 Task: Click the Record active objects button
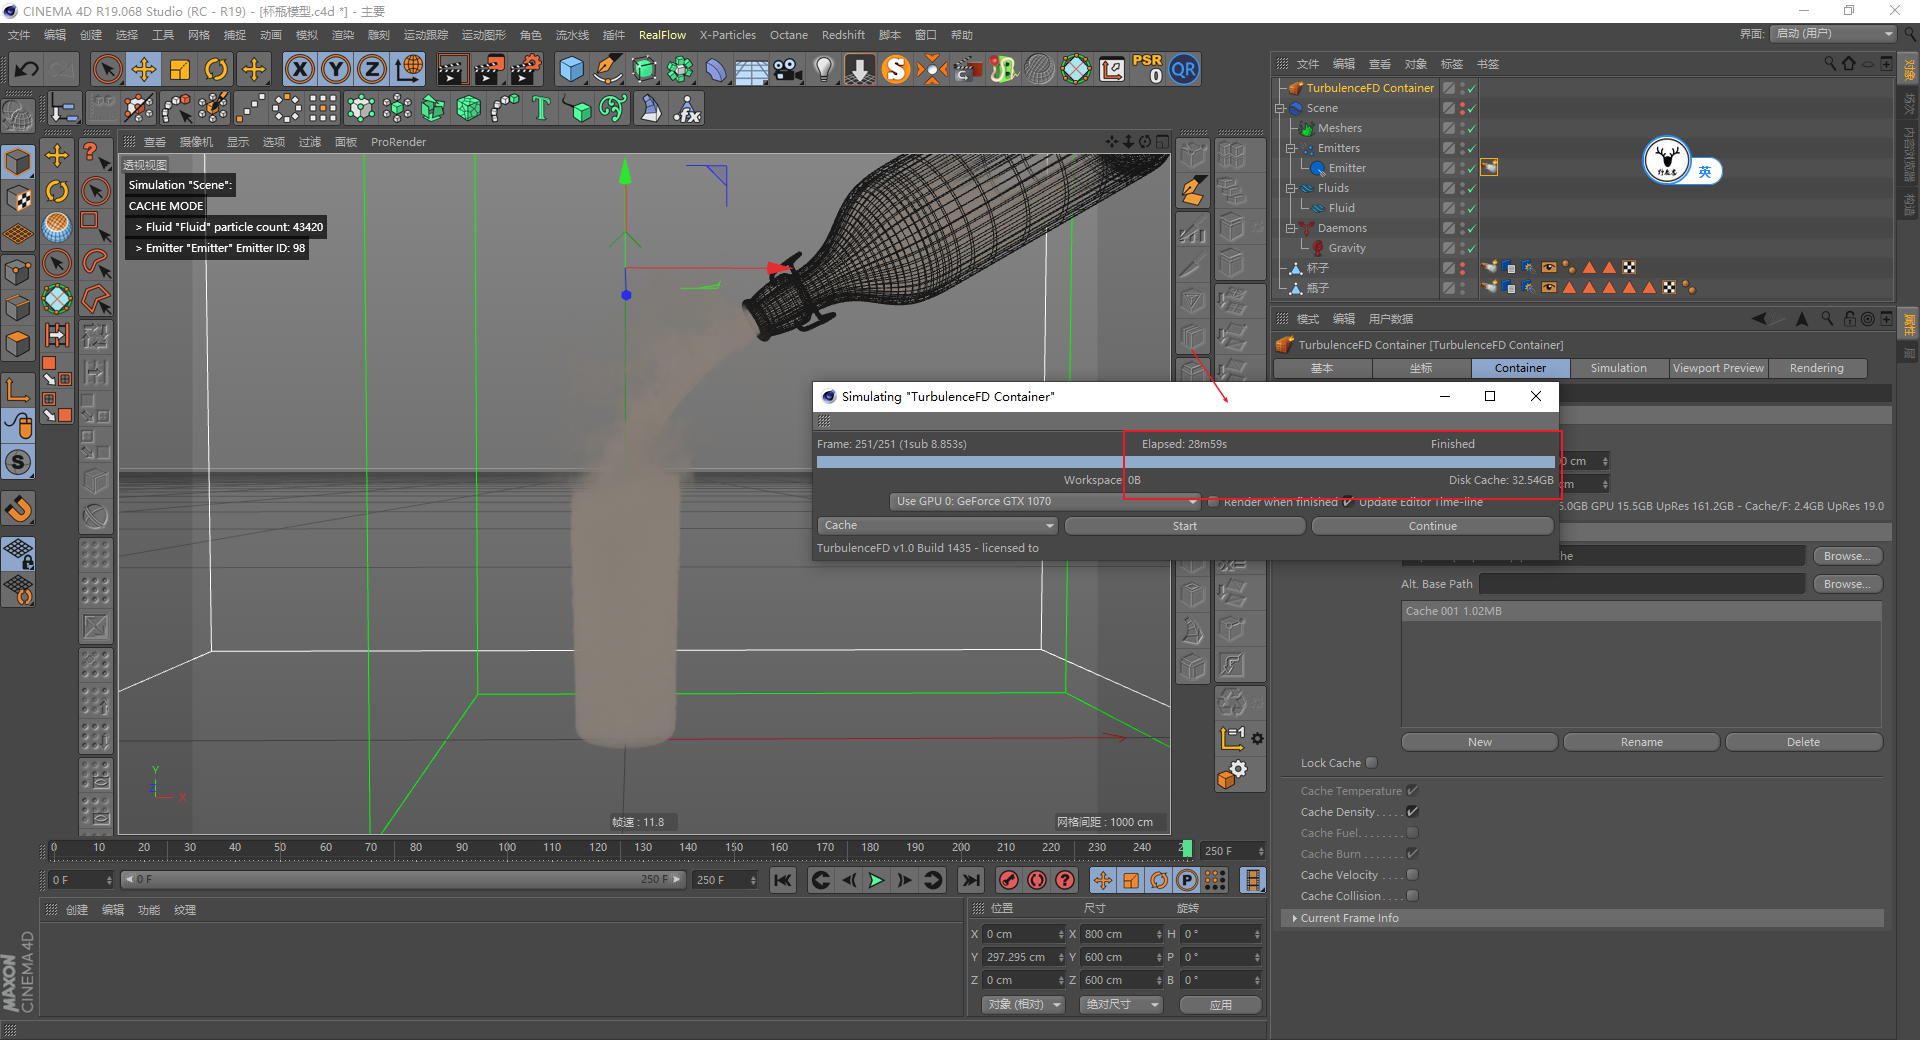coord(1009,880)
